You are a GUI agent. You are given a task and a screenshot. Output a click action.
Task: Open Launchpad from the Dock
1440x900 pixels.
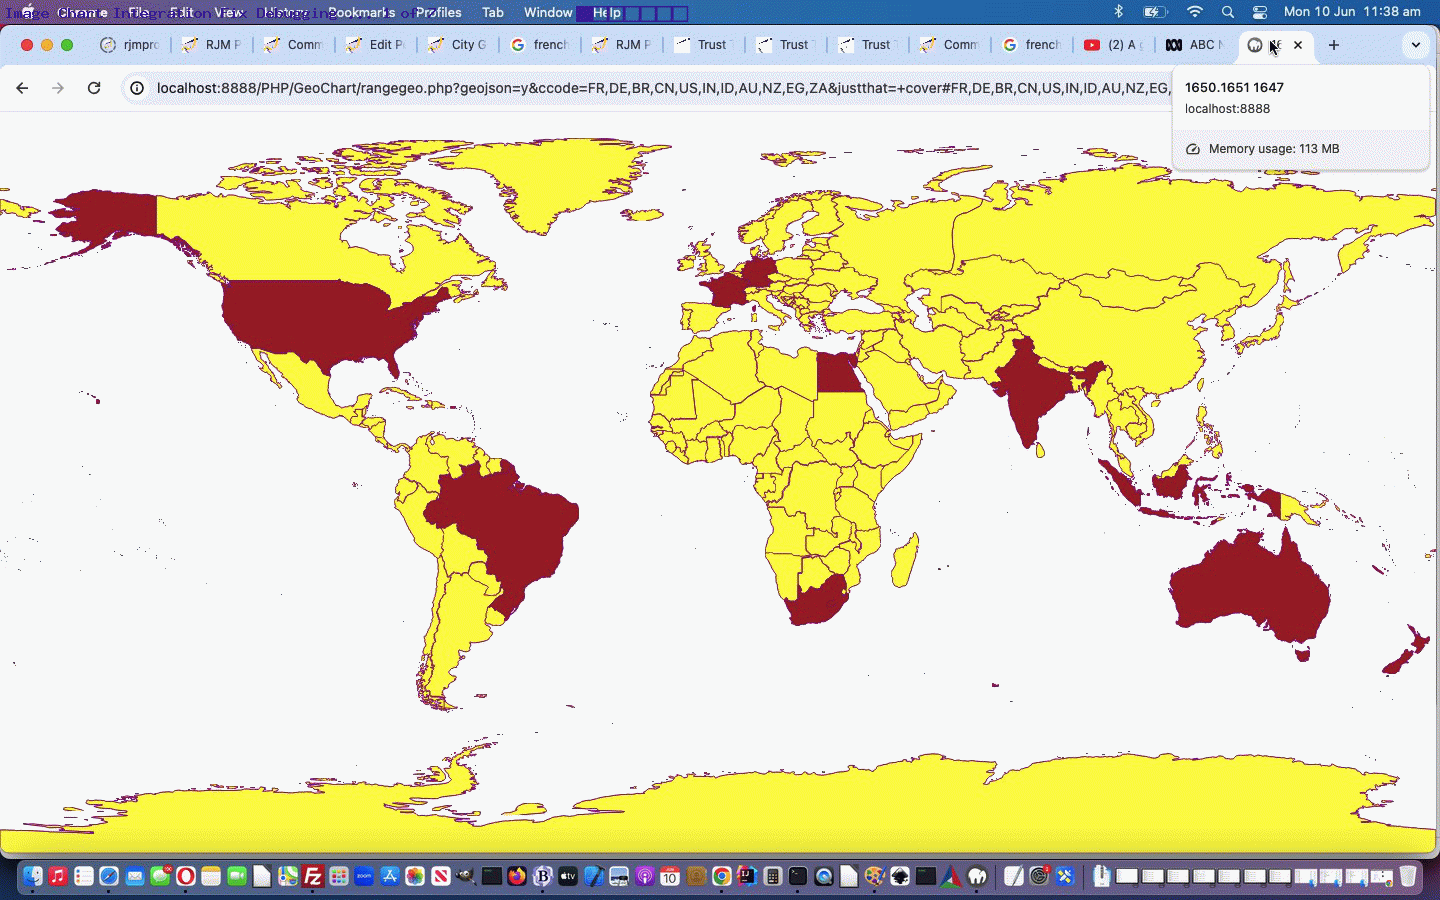point(339,877)
